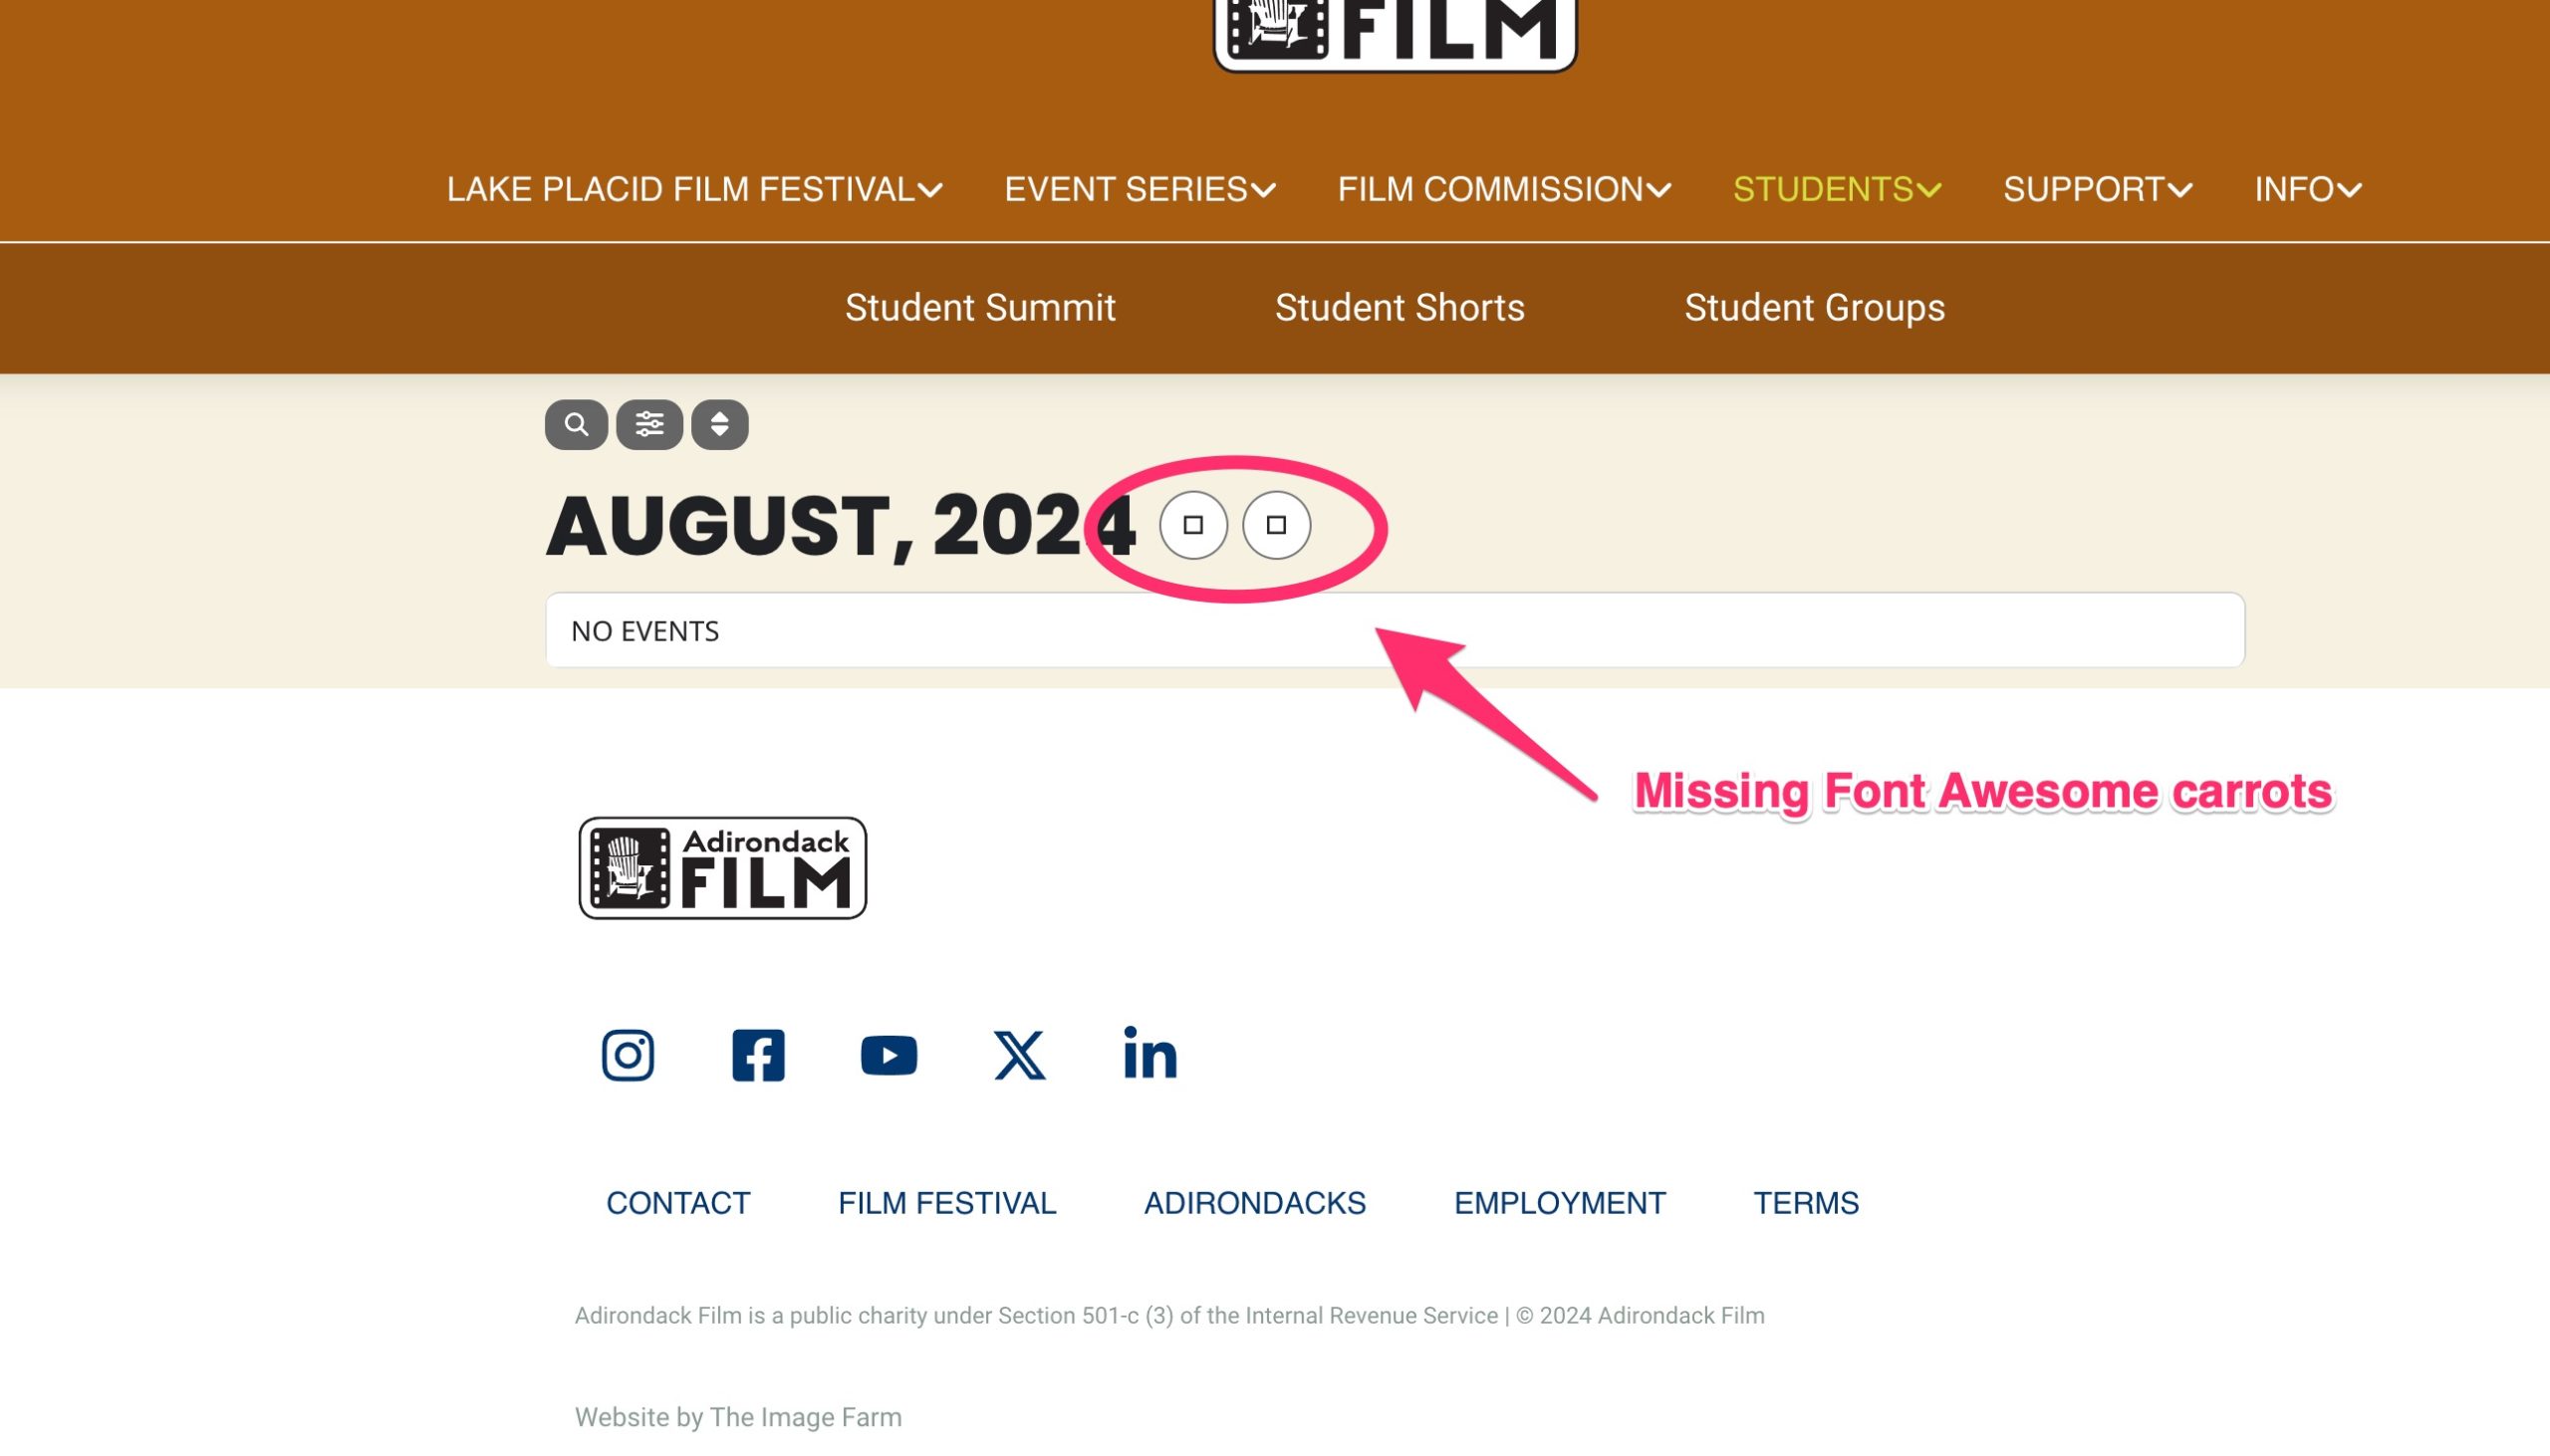The image size is (2550, 1456).
Task: Open the Facebook social link
Action: (758, 1055)
